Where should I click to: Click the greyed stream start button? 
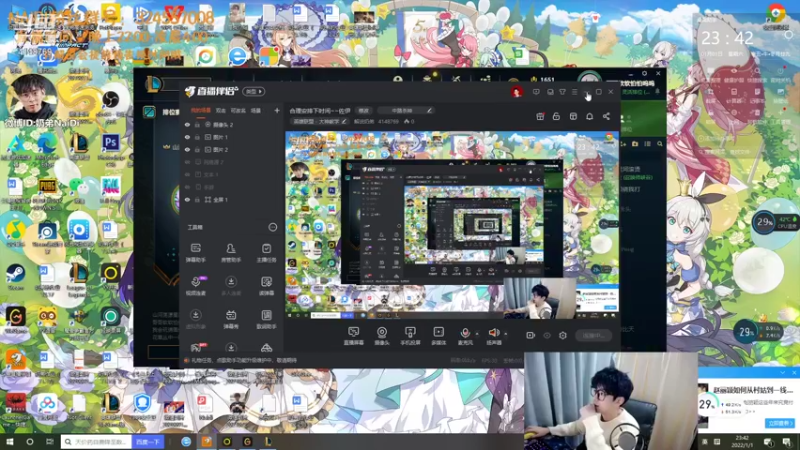tap(594, 335)
